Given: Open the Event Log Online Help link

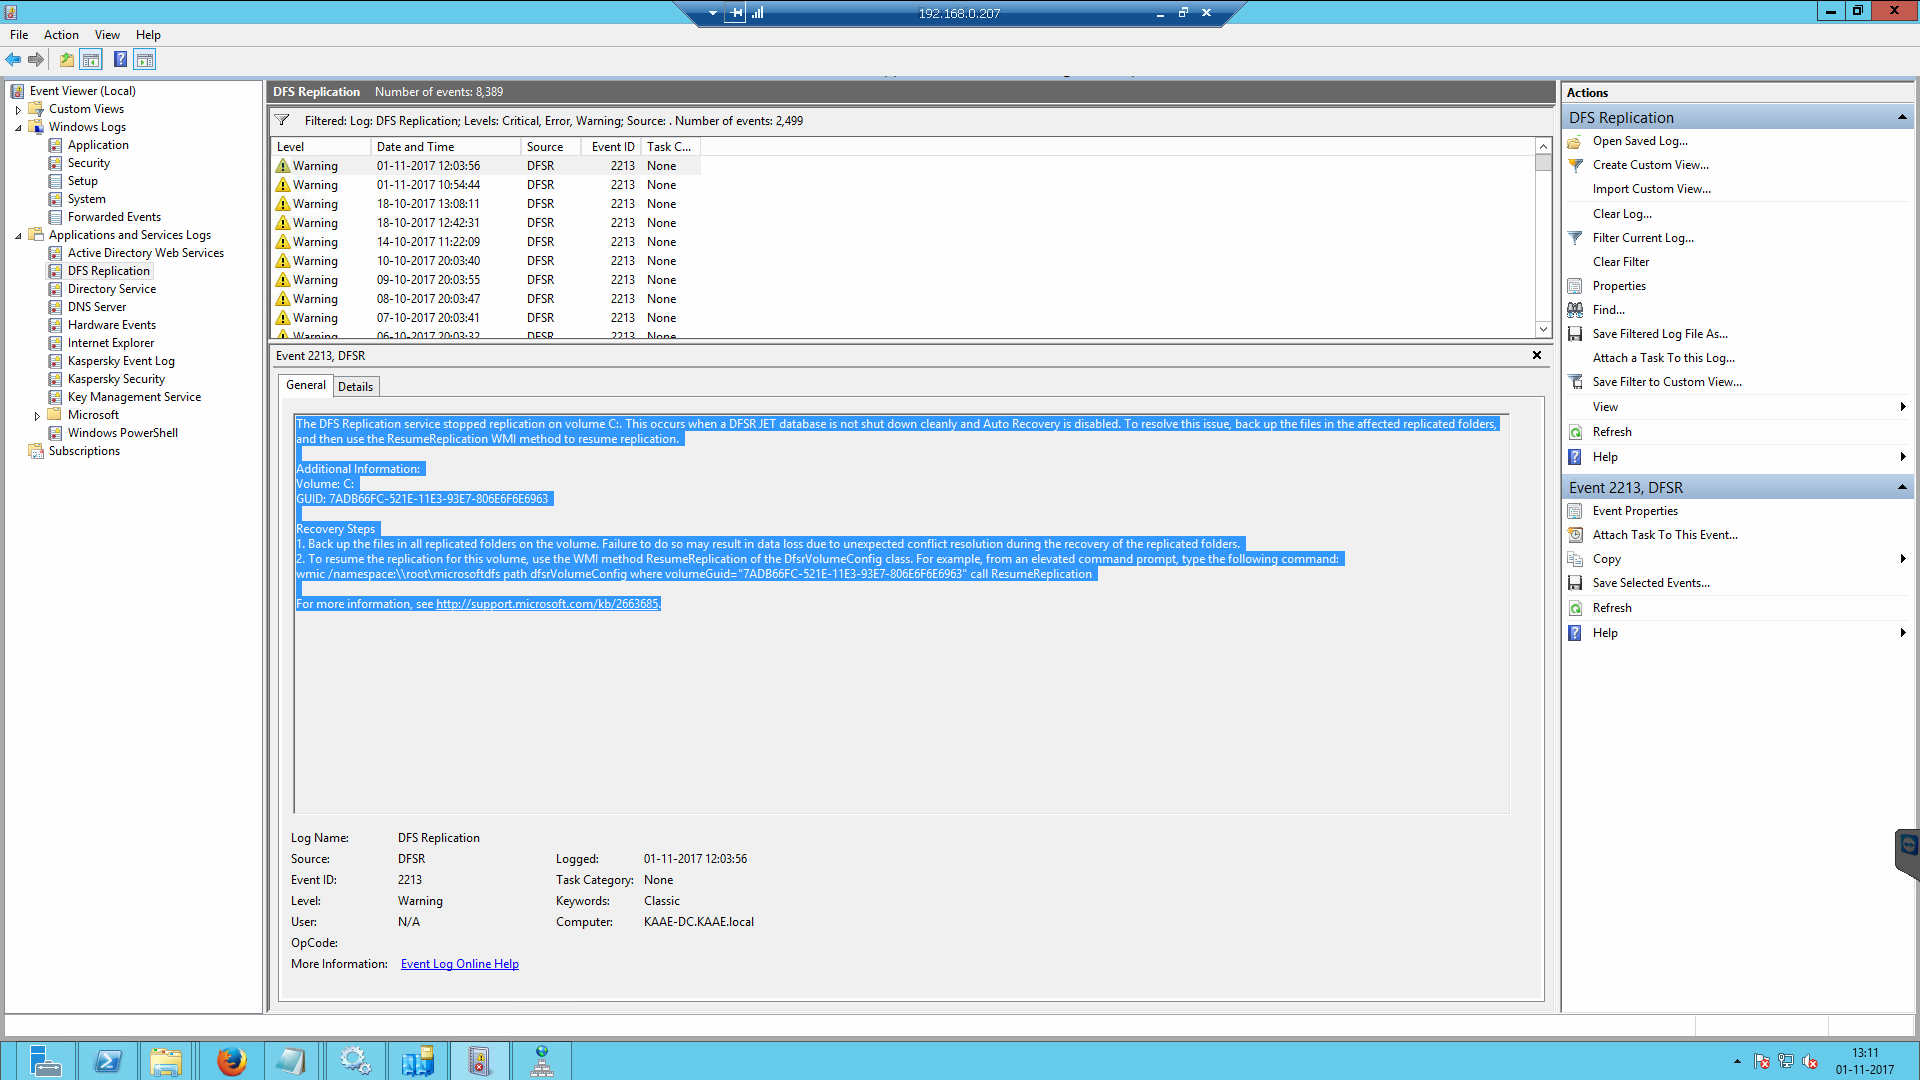Looking at the screenshot, I should [x=459, y=964].
